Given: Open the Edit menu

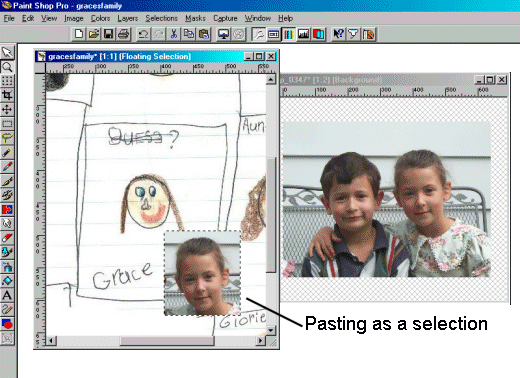Looking at the screenshot, I should coord(28,18).
